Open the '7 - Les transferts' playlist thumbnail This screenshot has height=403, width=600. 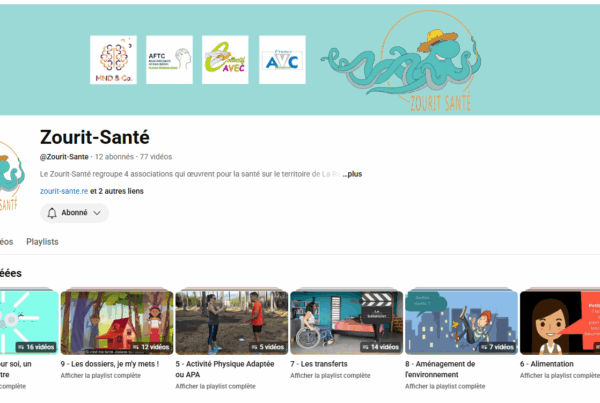point(346,322)
